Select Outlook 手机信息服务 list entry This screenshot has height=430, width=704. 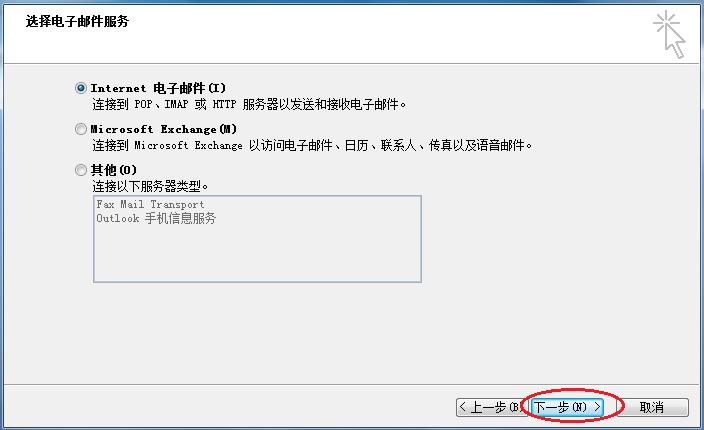click(156, 219)
